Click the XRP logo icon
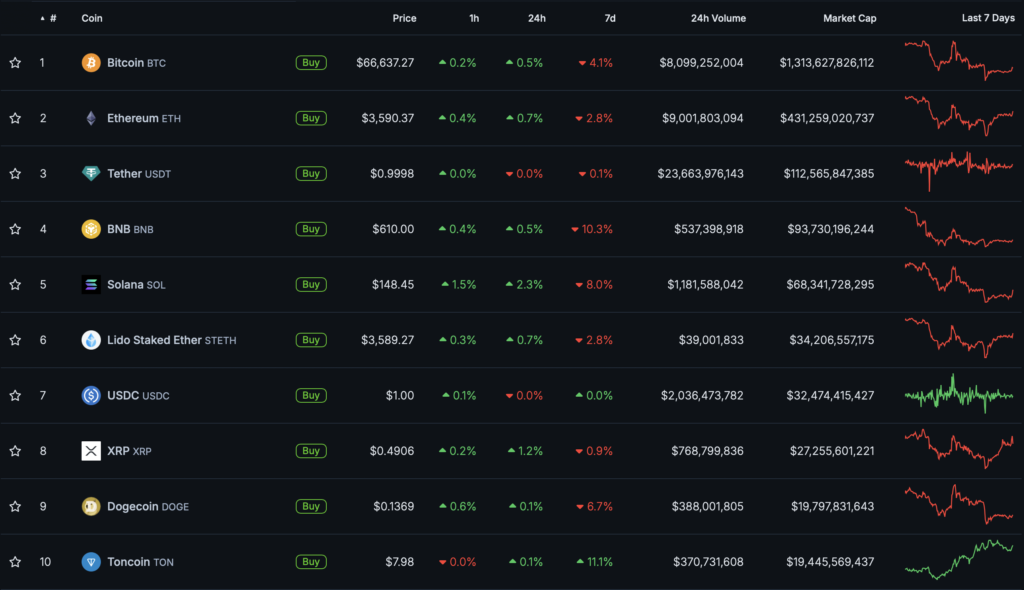Image resolution: width=1024 pixels, height=590 pixels. 91,451
